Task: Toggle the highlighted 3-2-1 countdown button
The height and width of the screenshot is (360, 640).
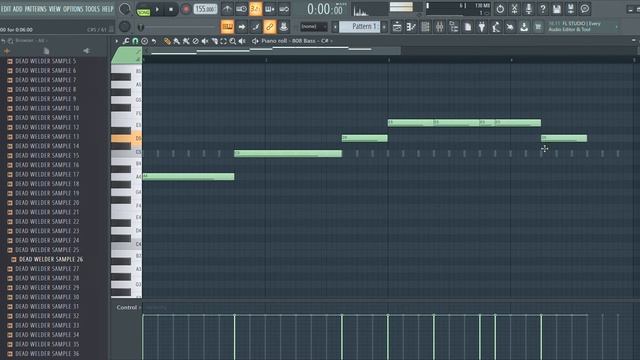Action: tap(256, 9)
